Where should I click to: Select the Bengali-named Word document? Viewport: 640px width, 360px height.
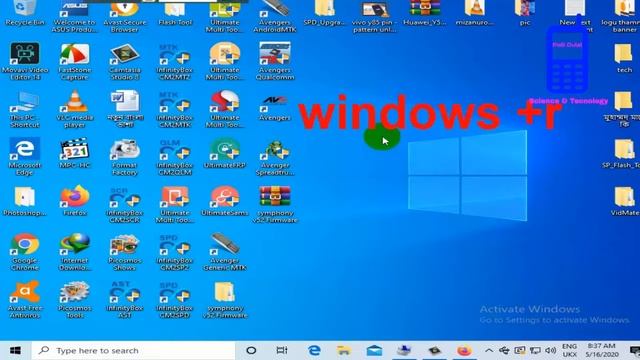point(124,108)
